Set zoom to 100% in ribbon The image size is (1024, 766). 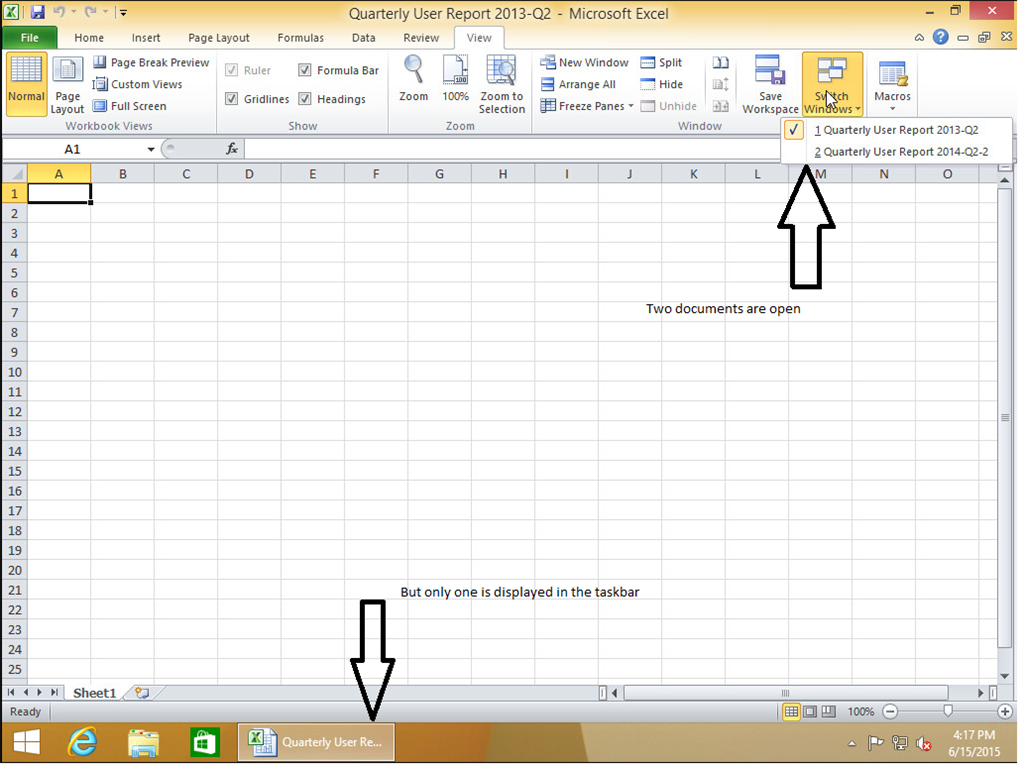[x=455, y=78]
